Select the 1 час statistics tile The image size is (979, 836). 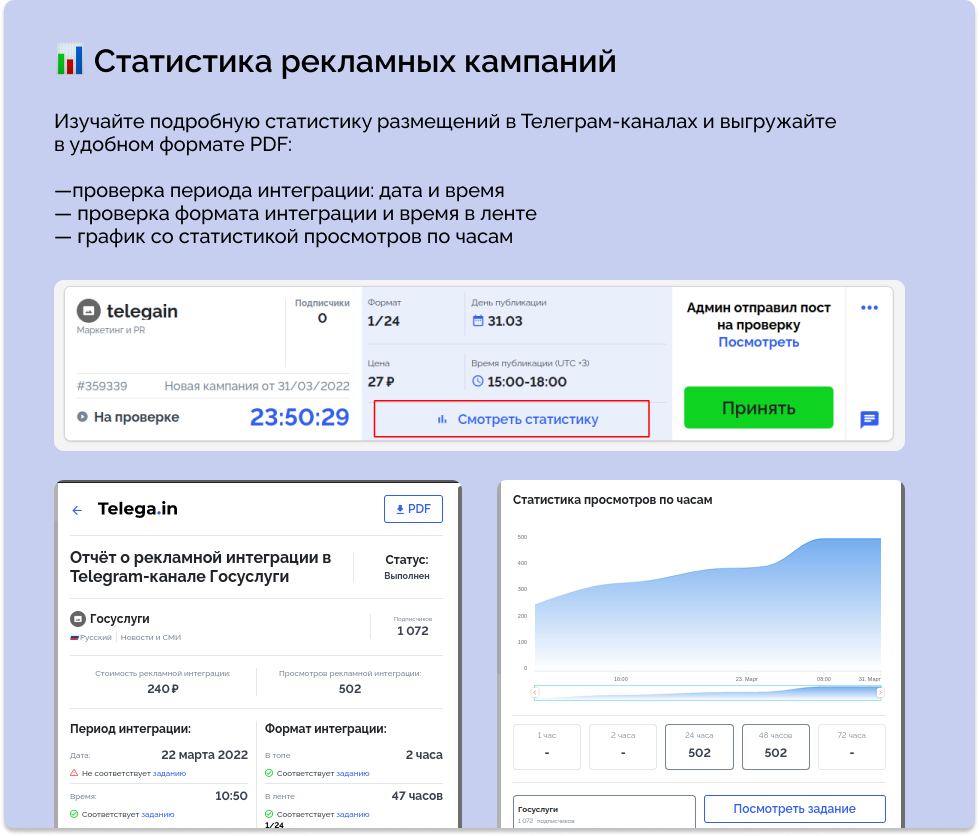547,747
